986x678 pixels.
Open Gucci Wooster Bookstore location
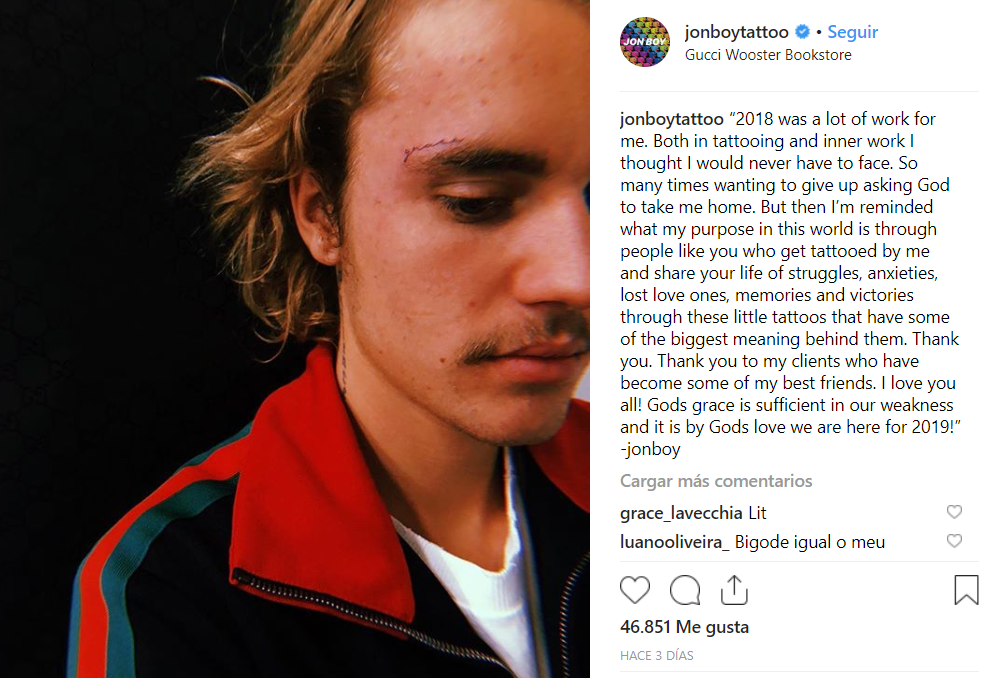pyautogui.click(x=768, y=55)
